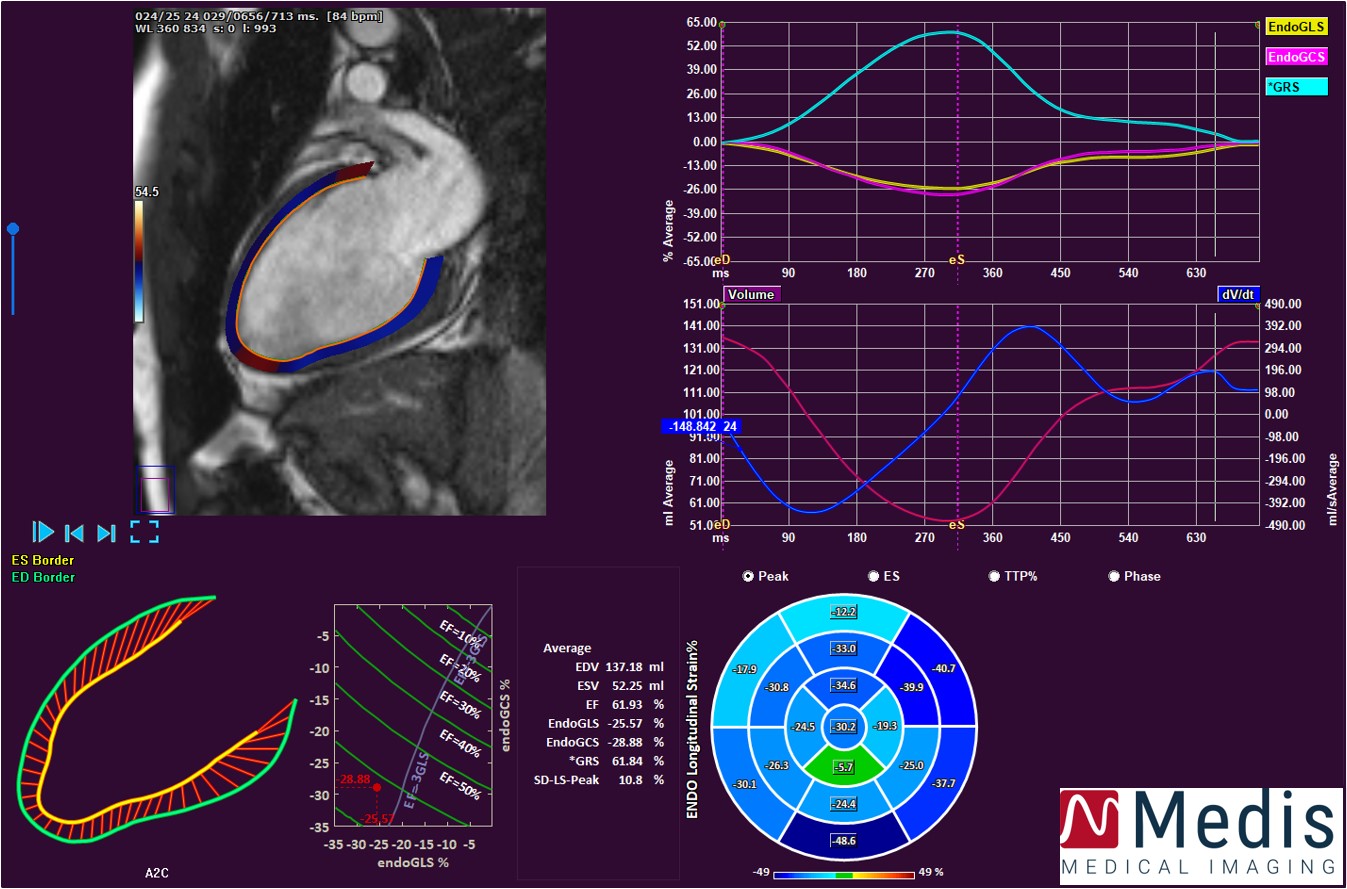
Task: Click the Medis Medical Imaging logo
Action: point(1201,835)
